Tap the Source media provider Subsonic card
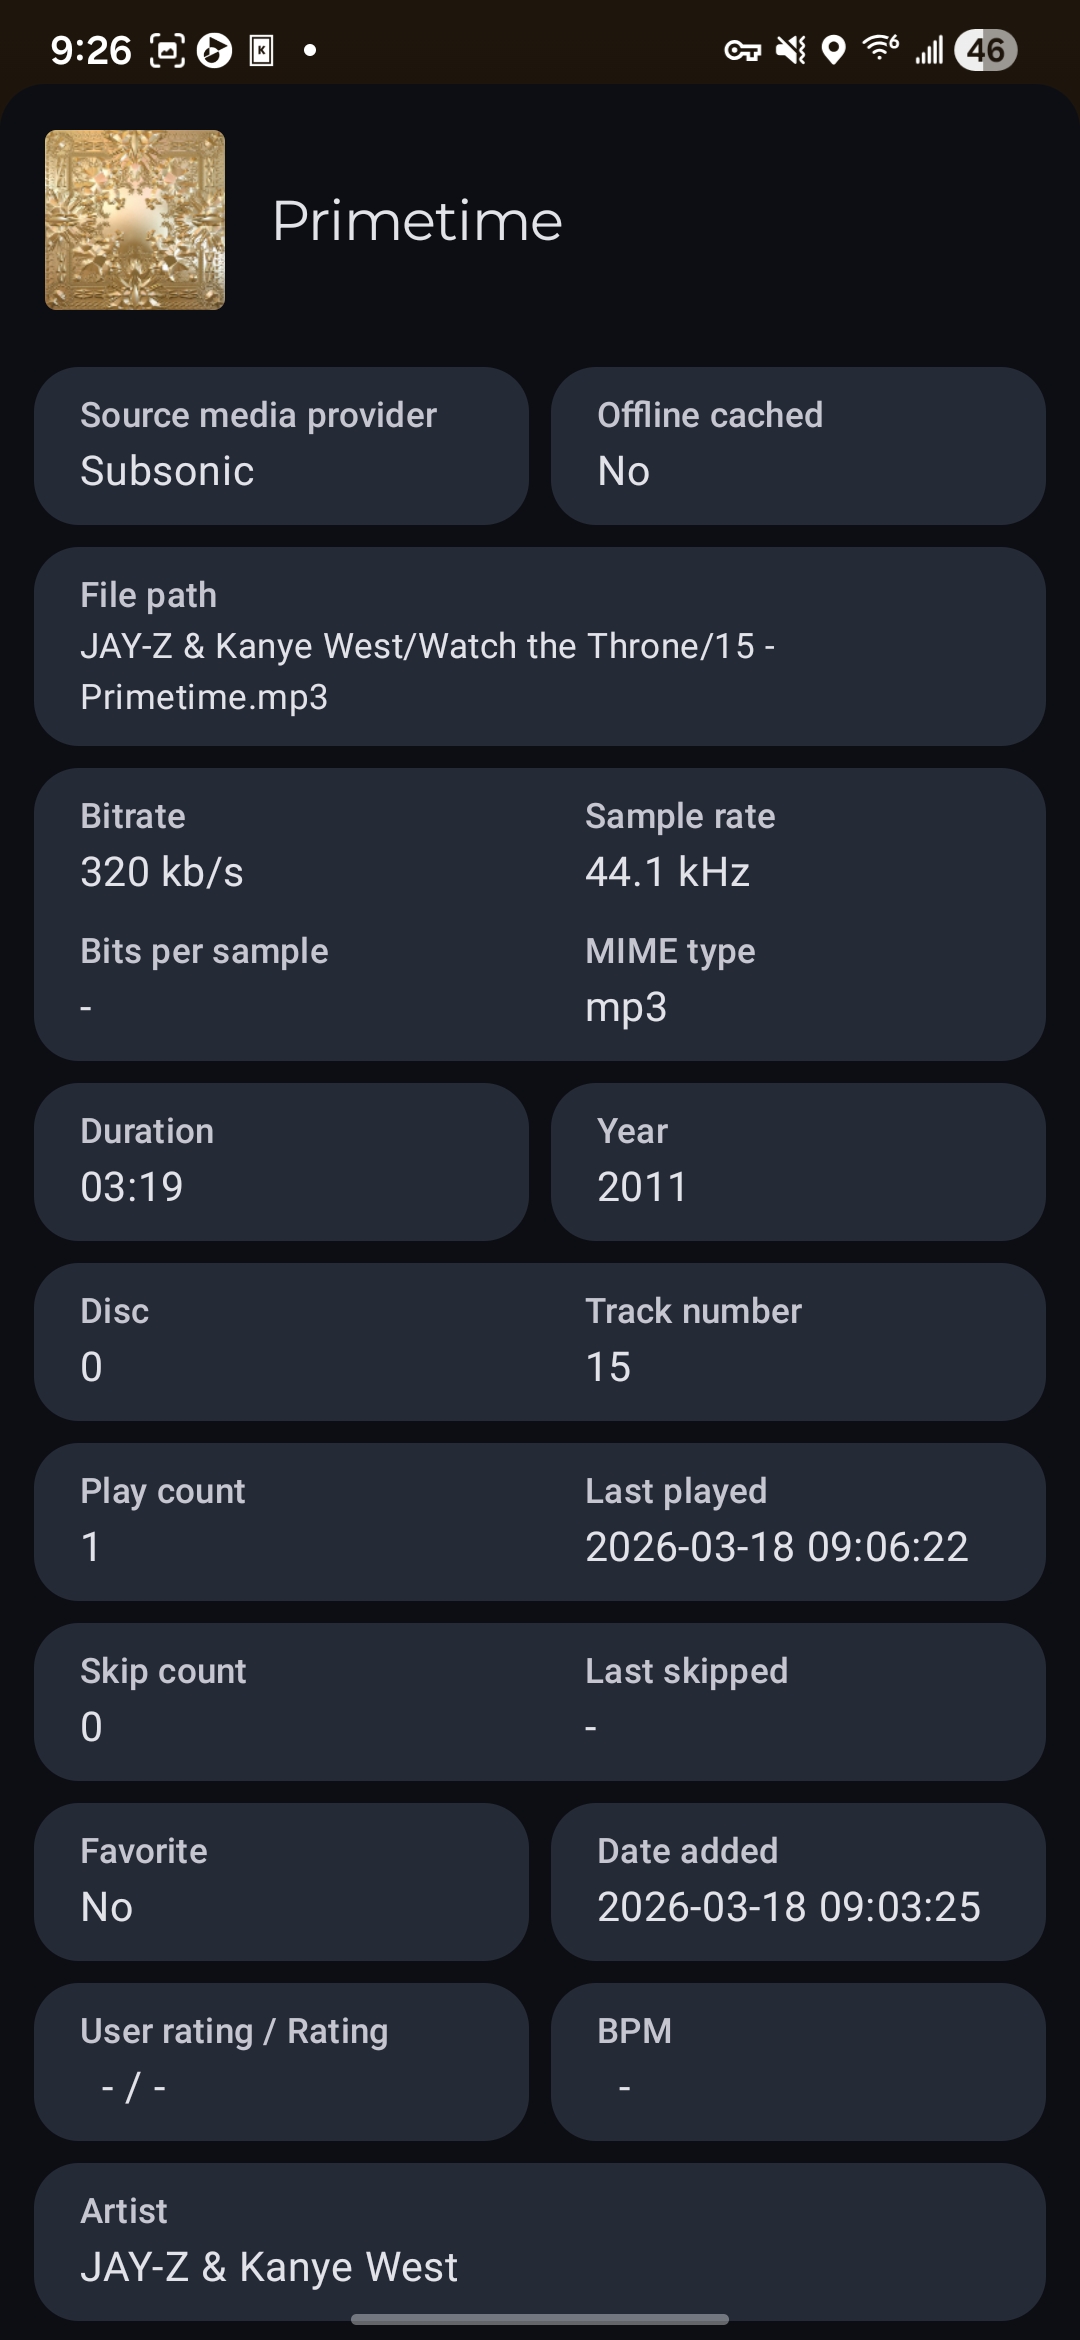 click(281, 445)
